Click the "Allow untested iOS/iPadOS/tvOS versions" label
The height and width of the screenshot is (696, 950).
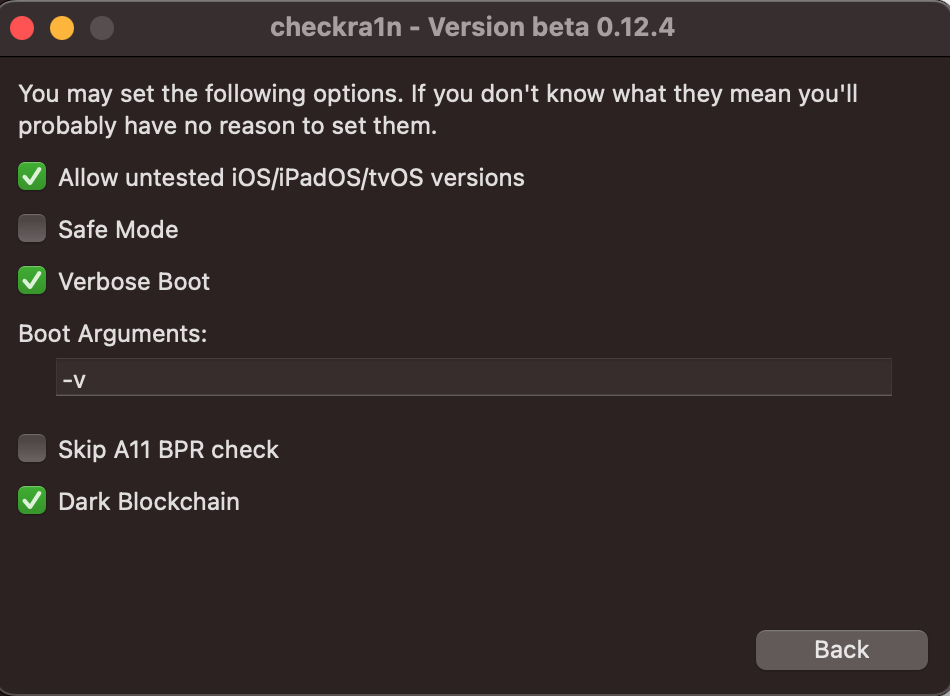tap(291, 178)
